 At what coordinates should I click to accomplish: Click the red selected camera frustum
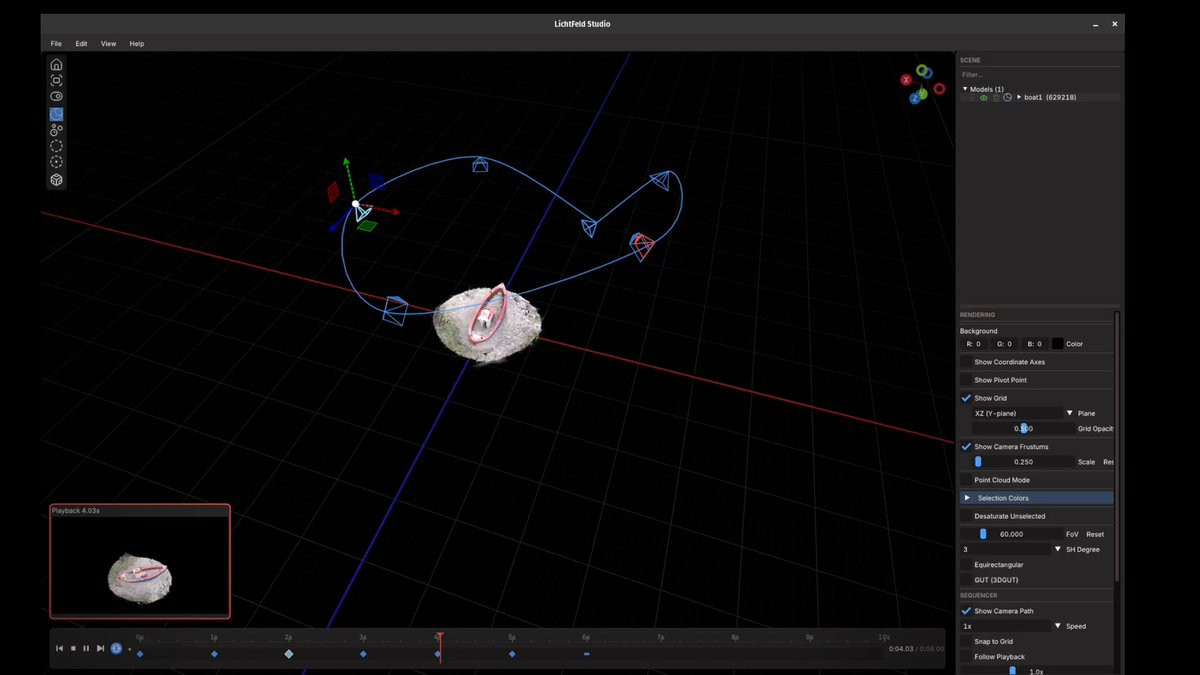(641, 245)
